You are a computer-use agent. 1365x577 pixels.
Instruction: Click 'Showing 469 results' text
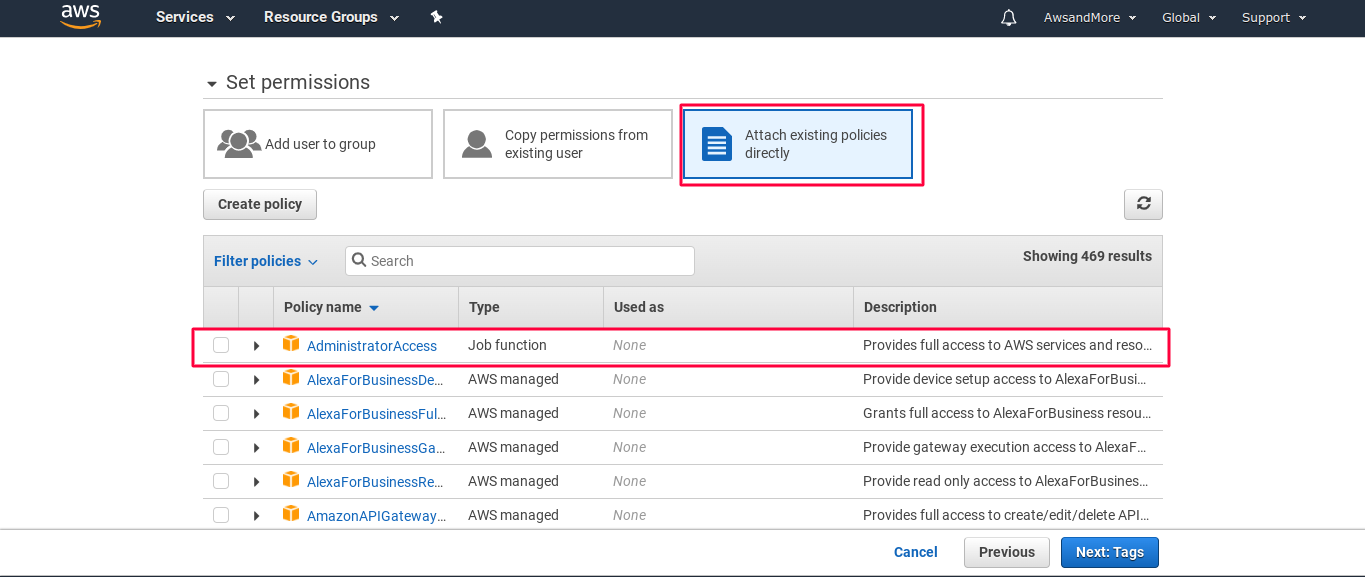point(1087,256)
